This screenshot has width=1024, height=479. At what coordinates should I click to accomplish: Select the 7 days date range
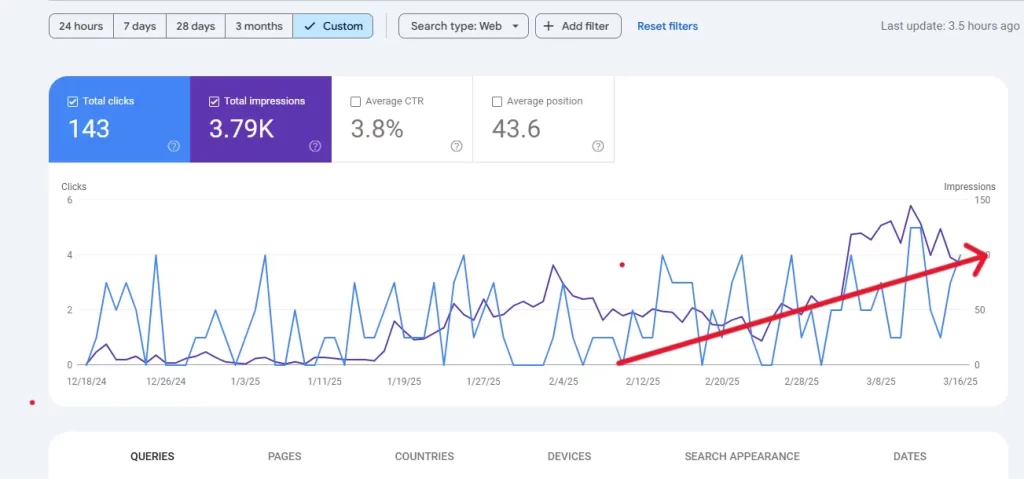point(139,26)
